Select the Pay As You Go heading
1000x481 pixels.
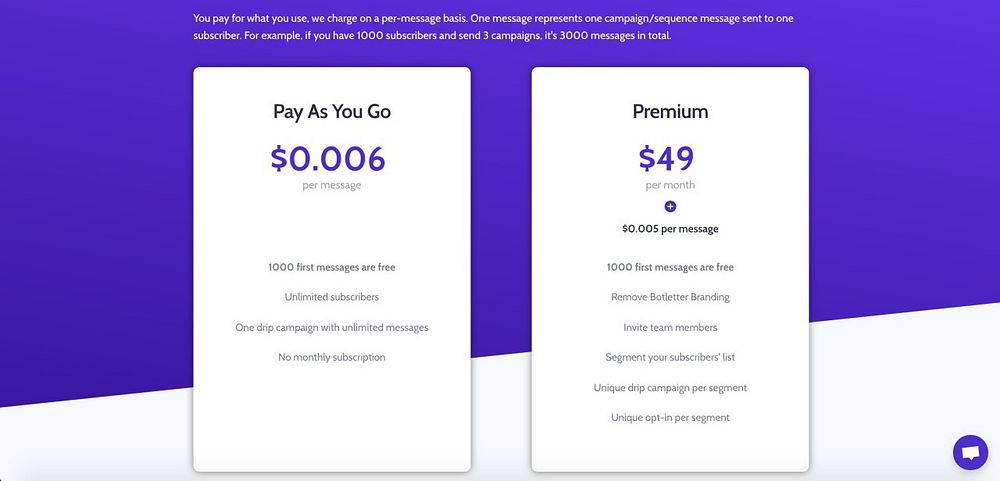coord(332,112)
